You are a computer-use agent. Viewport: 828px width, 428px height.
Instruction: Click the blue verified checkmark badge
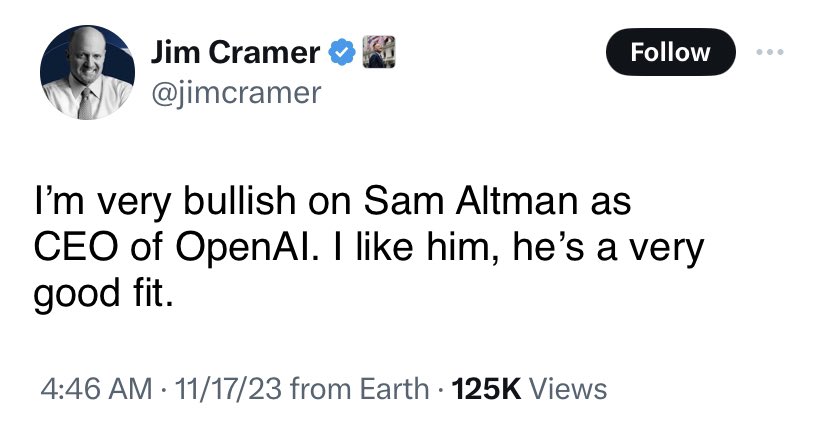[342, 52]
